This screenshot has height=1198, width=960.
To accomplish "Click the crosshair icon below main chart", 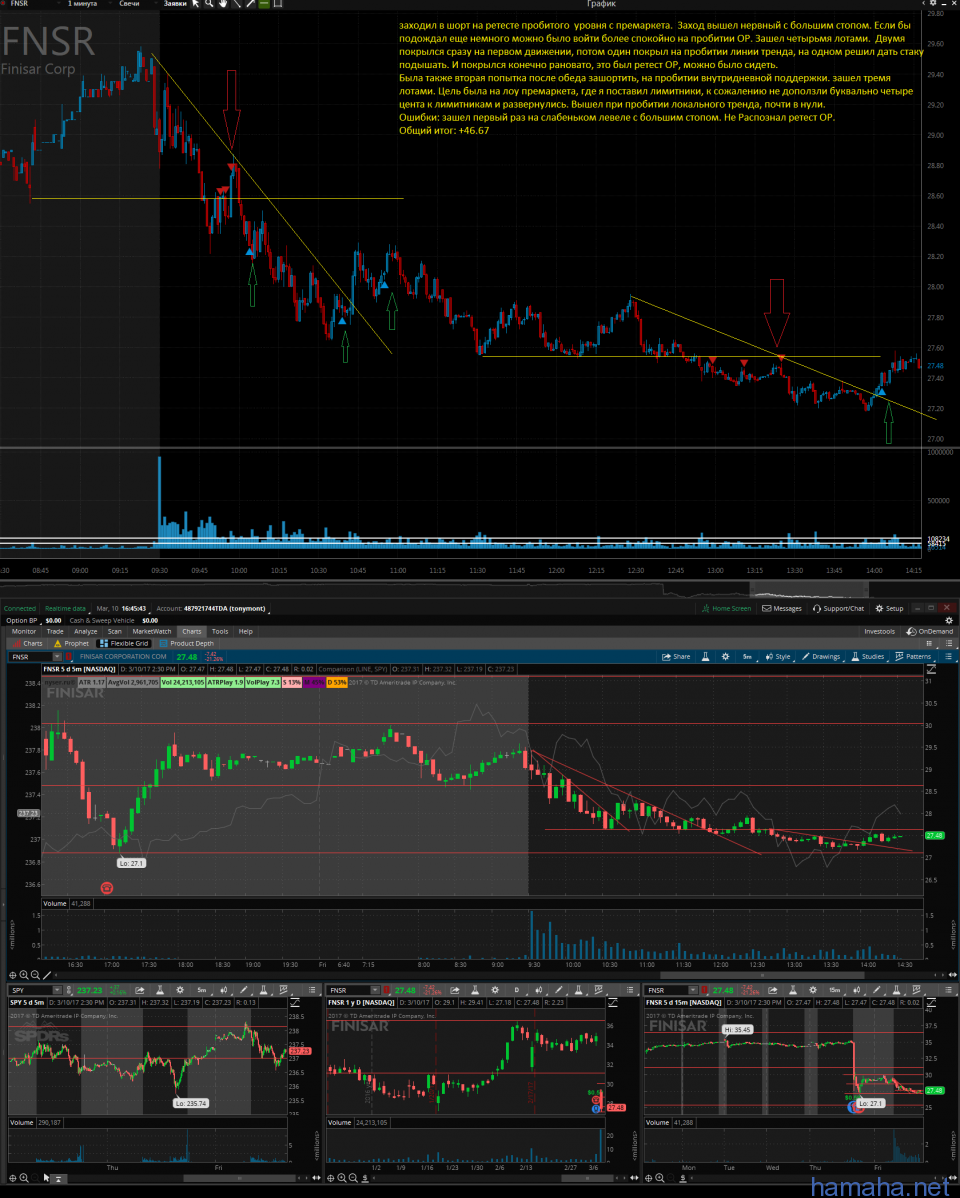I will tap(12, 975).
